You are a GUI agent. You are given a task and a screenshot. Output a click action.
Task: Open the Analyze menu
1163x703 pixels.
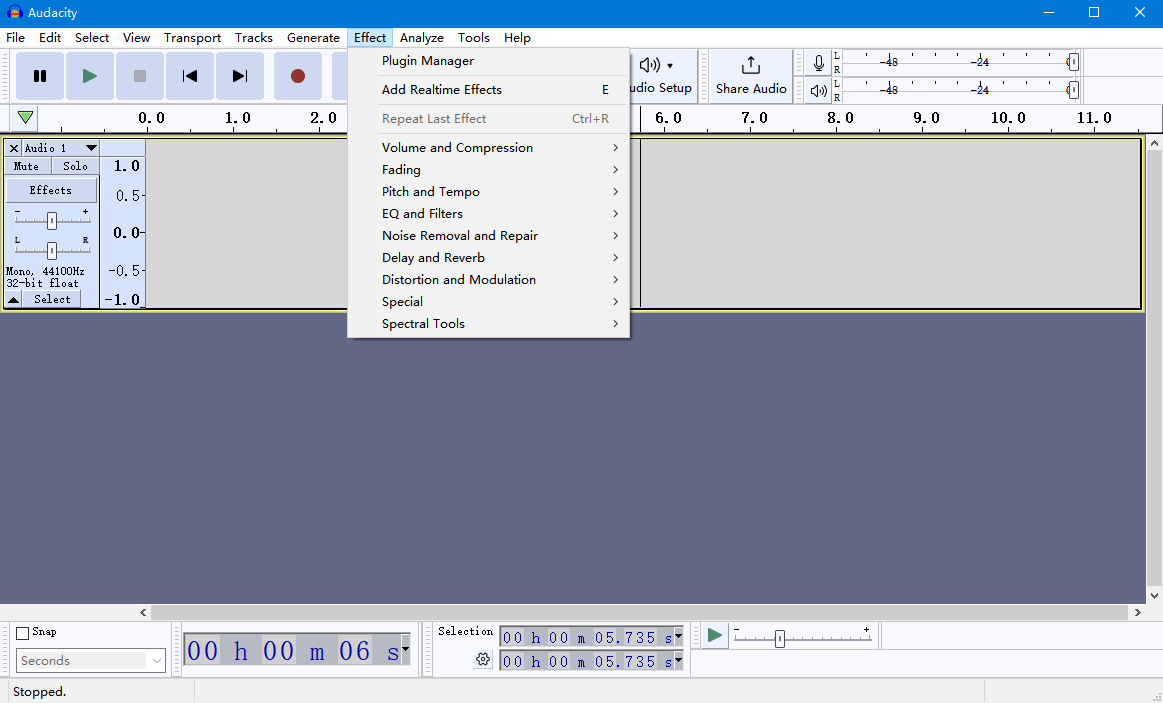[x=421, y=38]
